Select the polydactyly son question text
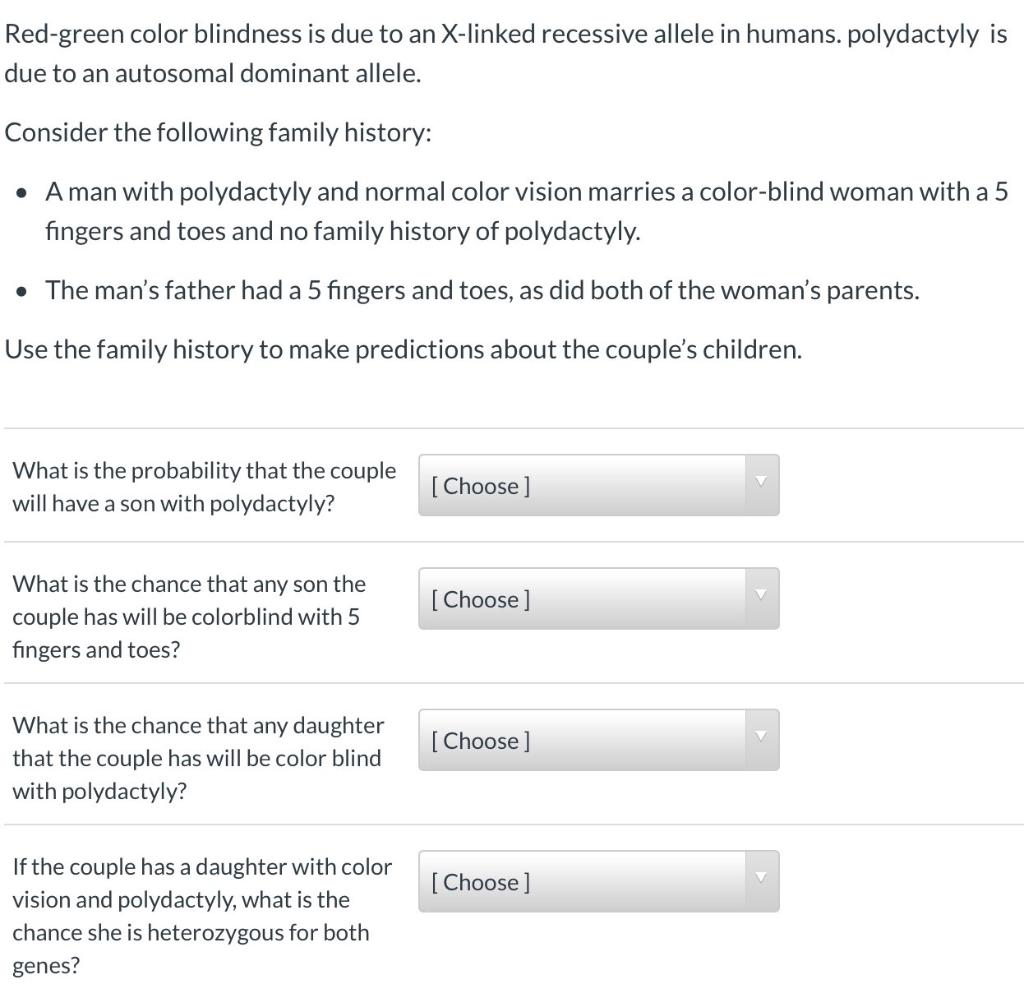The image size is (1024, 998). coord(203,487)
